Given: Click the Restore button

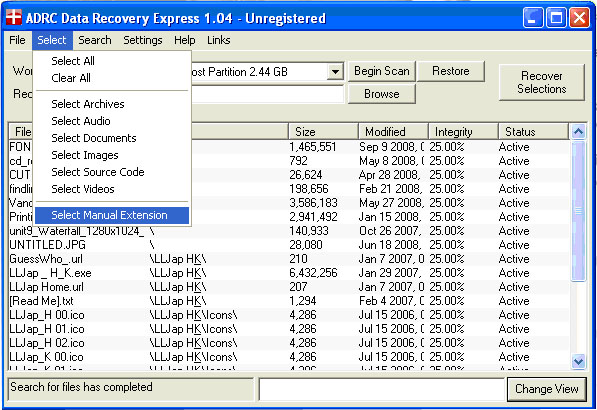Looking at the screenshot, I should tap(451, 71).
